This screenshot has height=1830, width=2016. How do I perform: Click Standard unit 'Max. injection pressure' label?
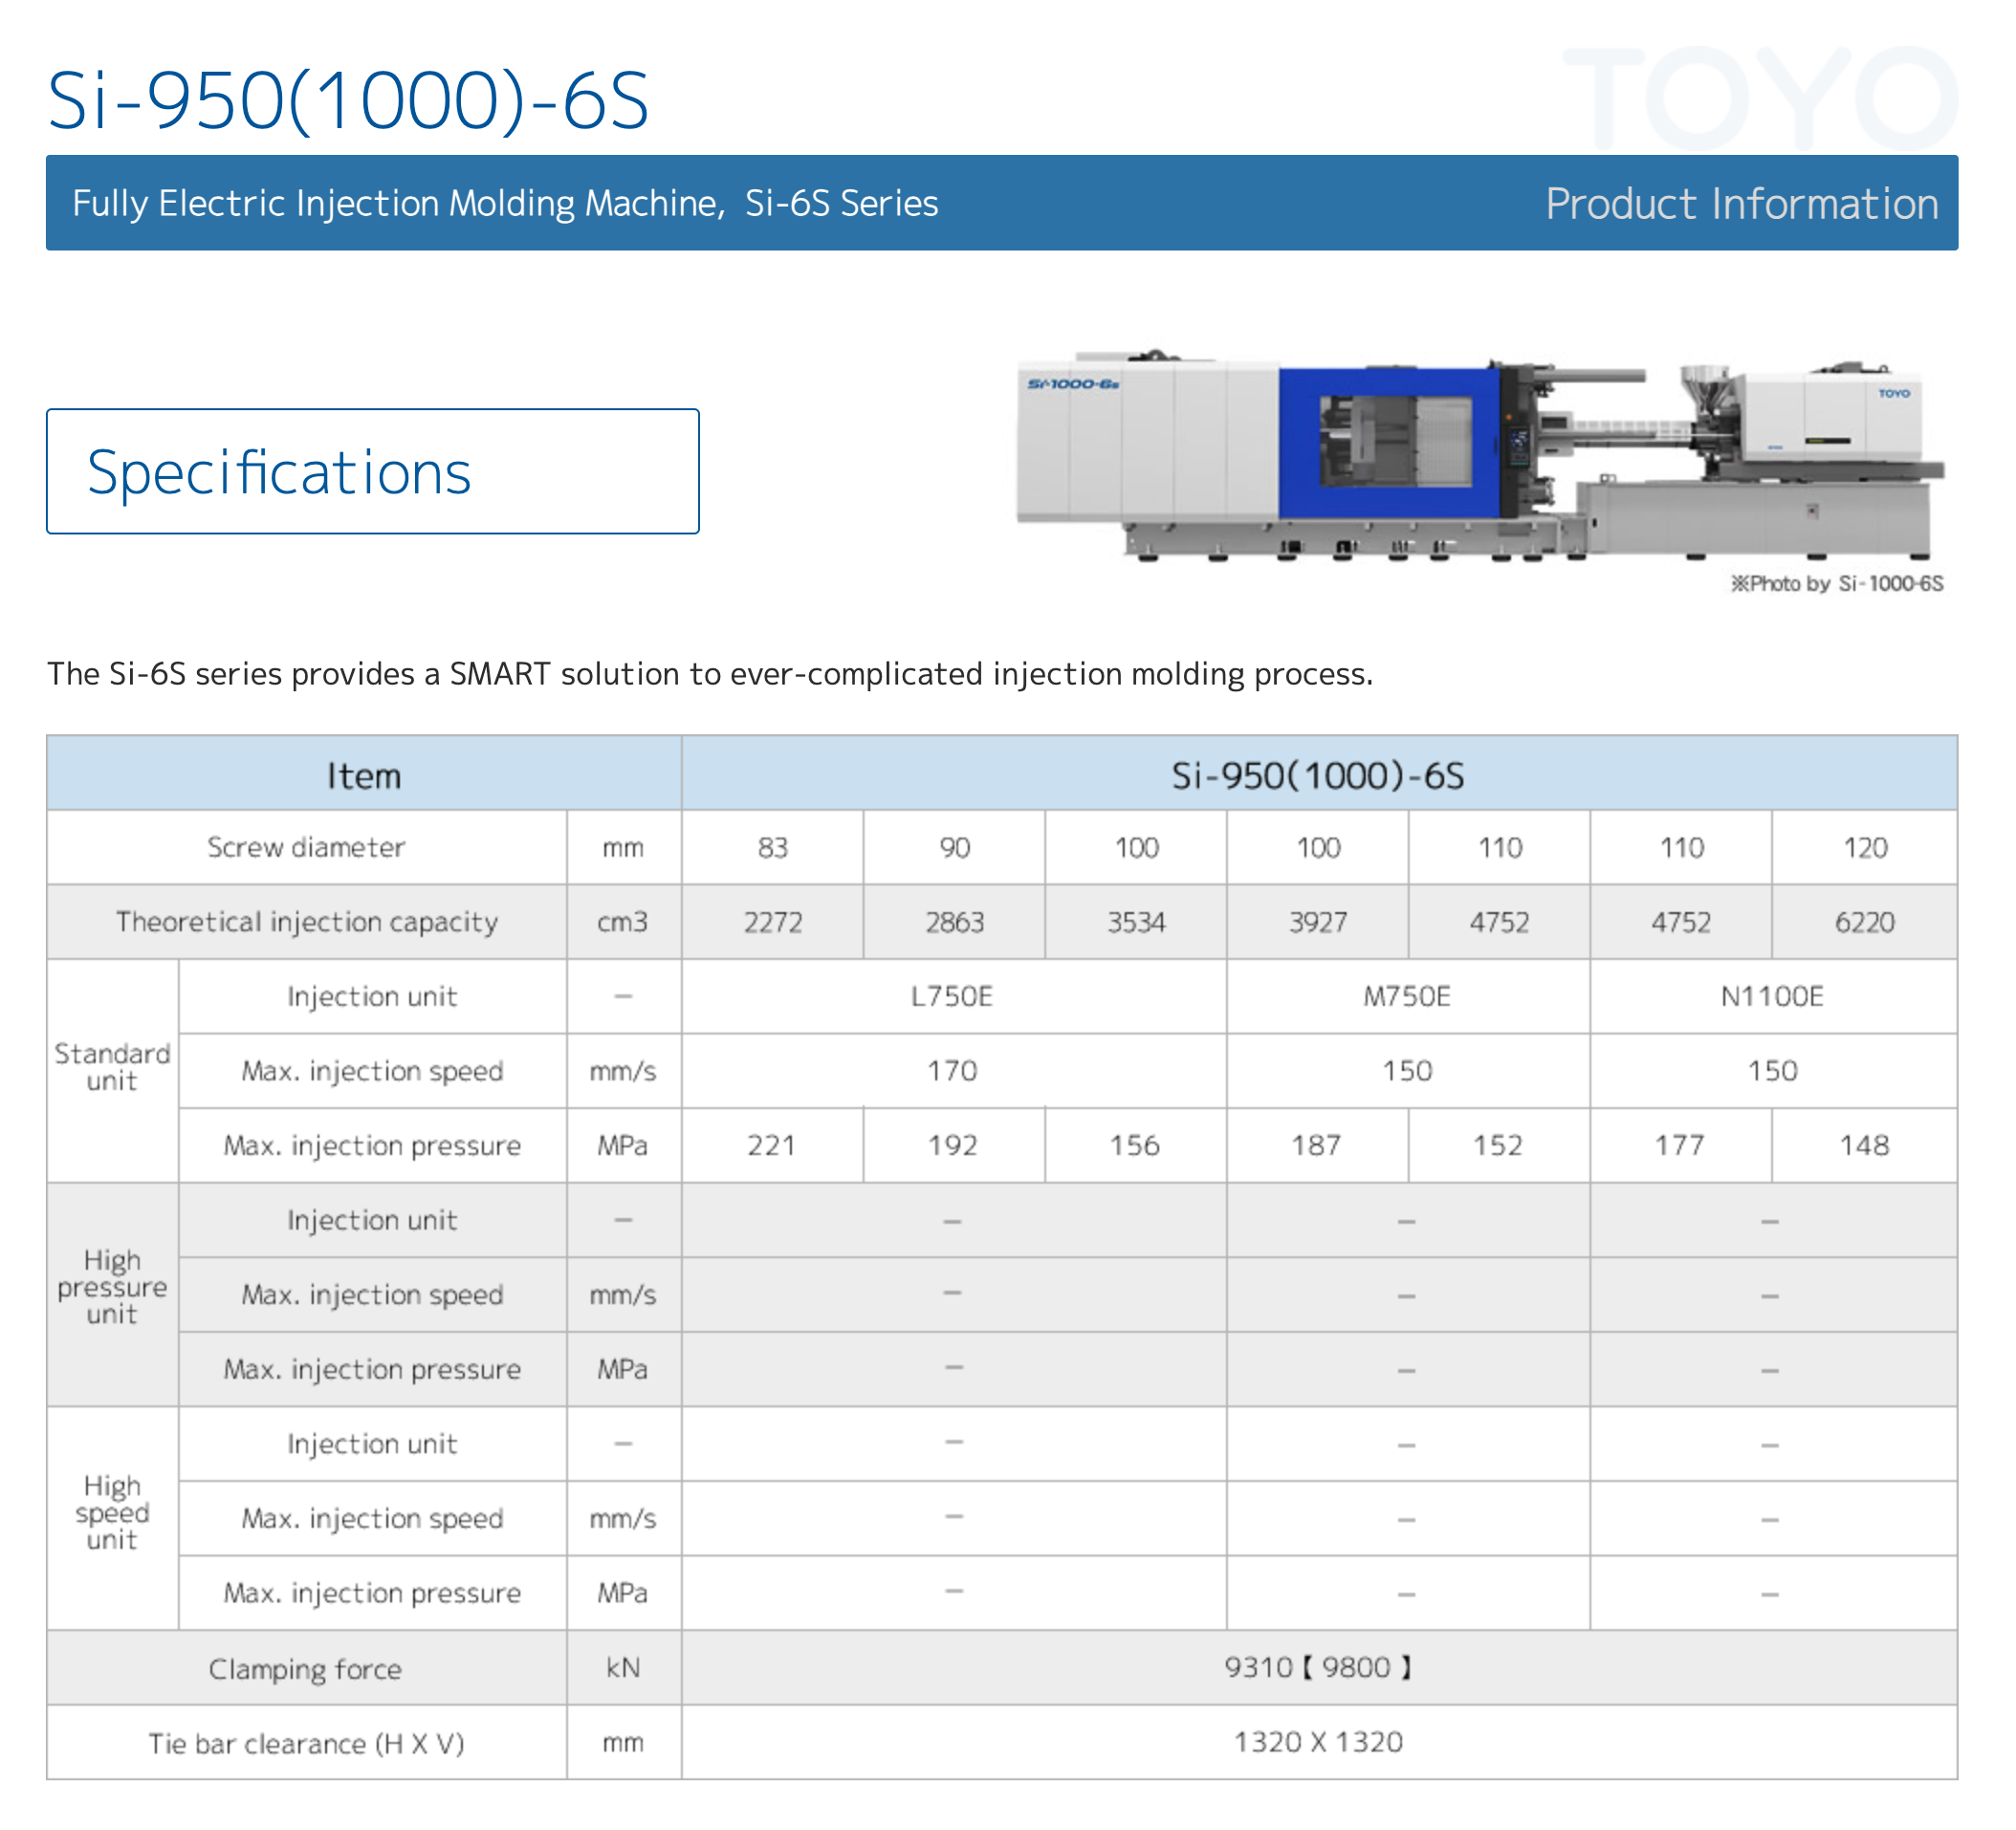click(x=372, y=1145)
